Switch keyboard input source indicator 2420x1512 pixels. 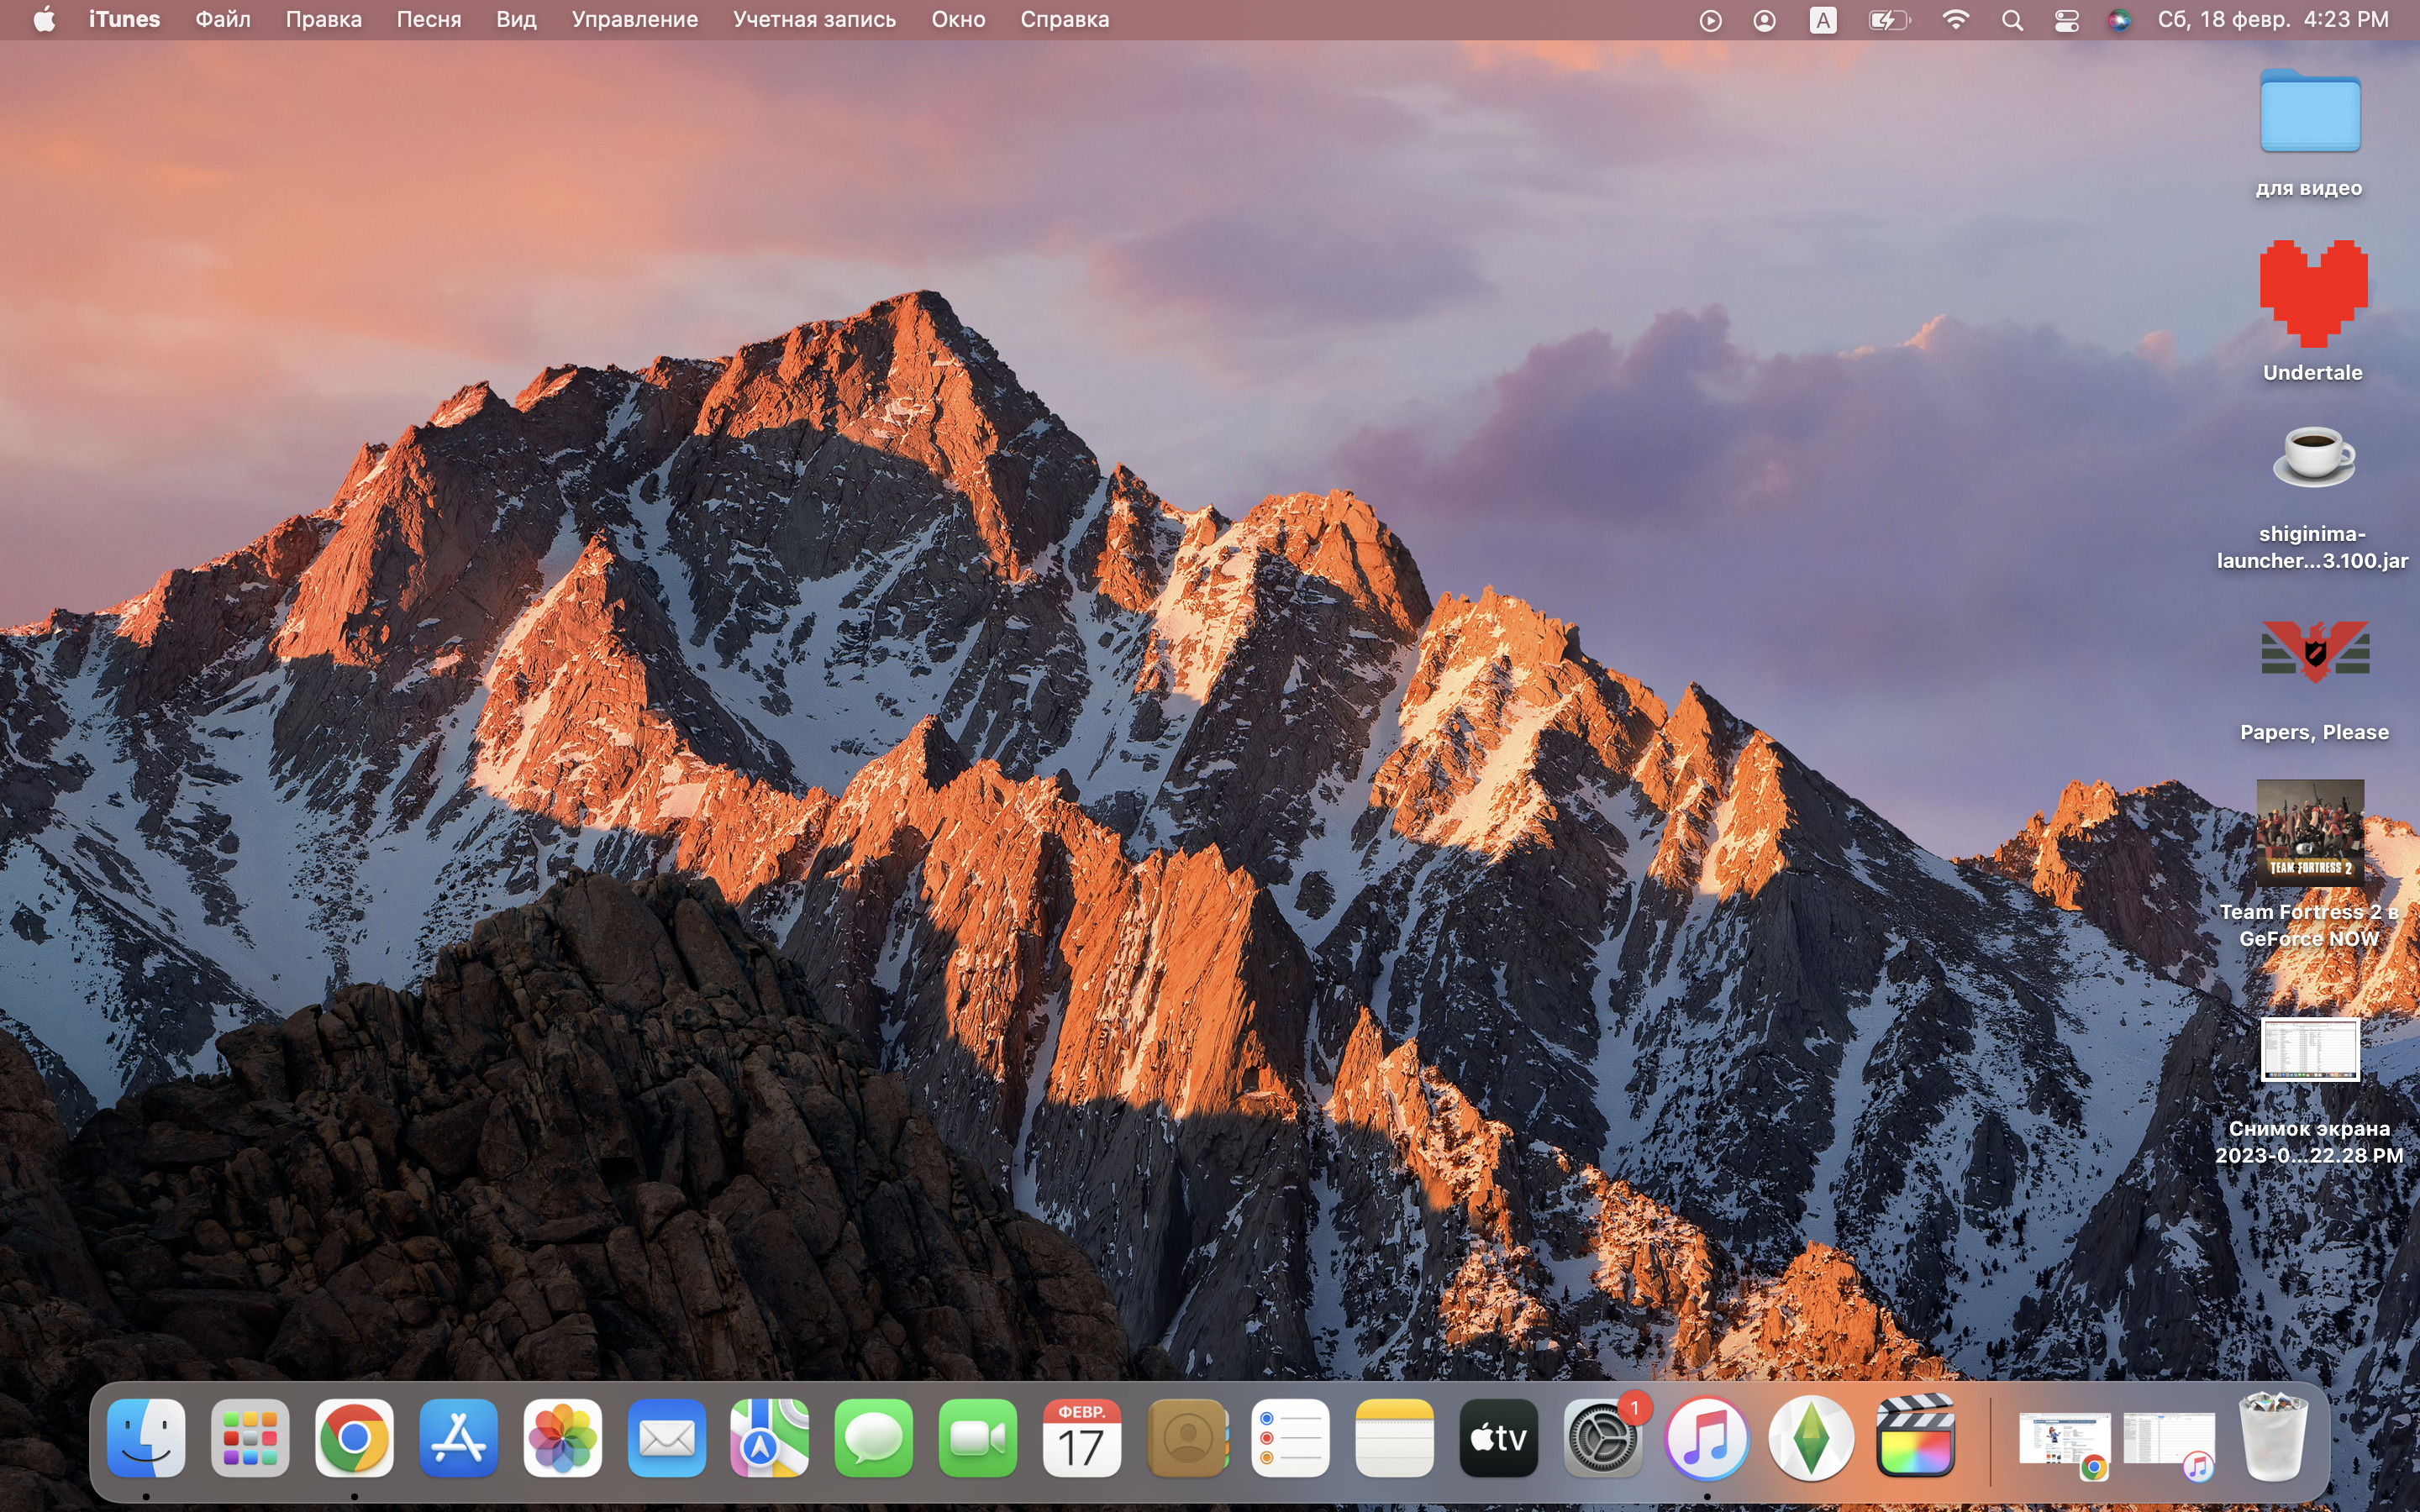coord(1822,20)
